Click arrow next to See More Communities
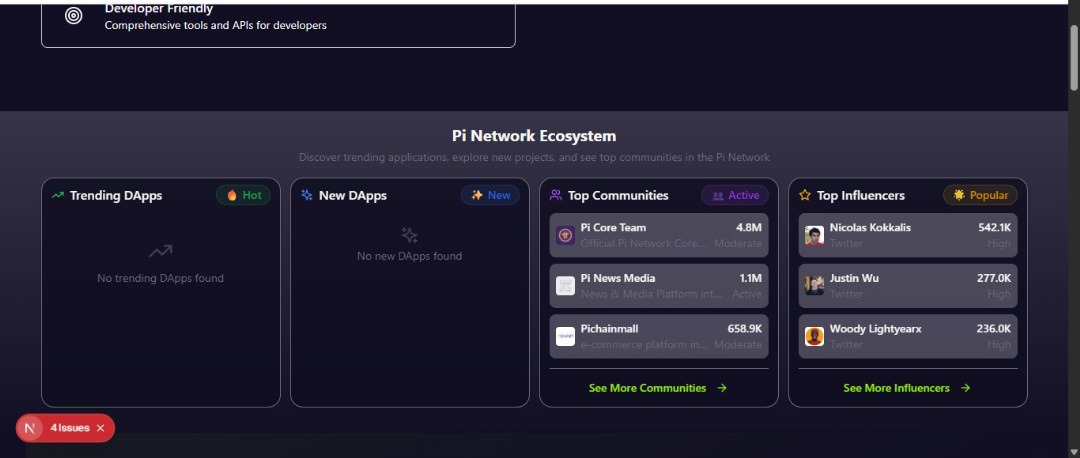Image resolution: width=1080 pixels, height=458 pixels. (x=722, y=388)
